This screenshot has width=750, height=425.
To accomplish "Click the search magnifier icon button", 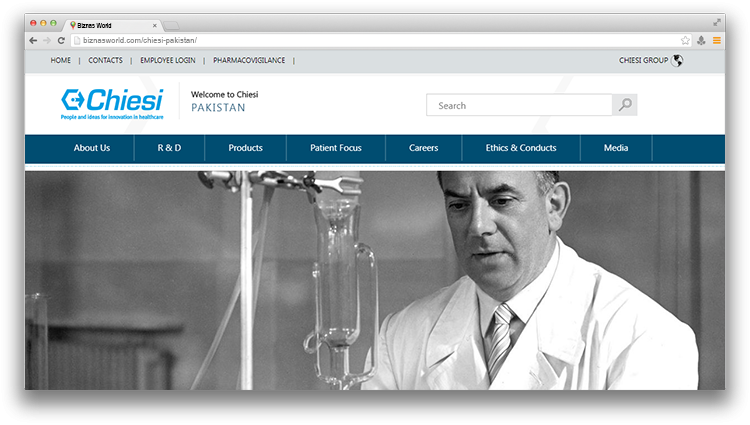I will coord(624,105).
